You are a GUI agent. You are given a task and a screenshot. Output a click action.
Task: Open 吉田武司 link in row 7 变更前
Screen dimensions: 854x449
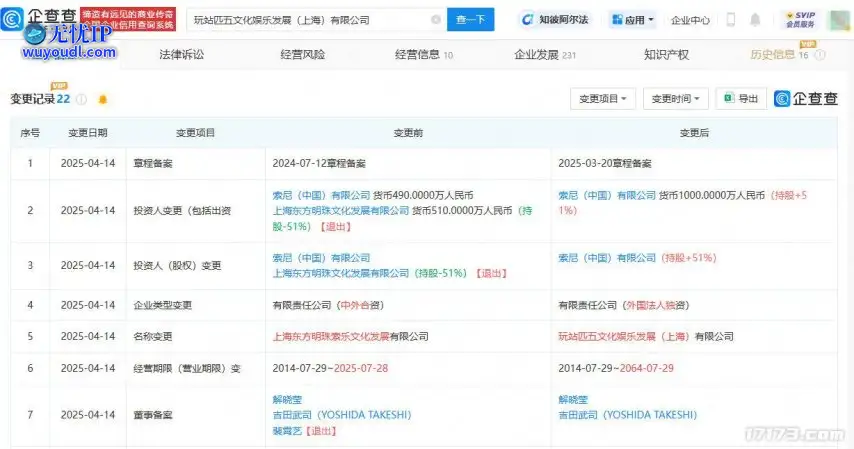[341, 415]
